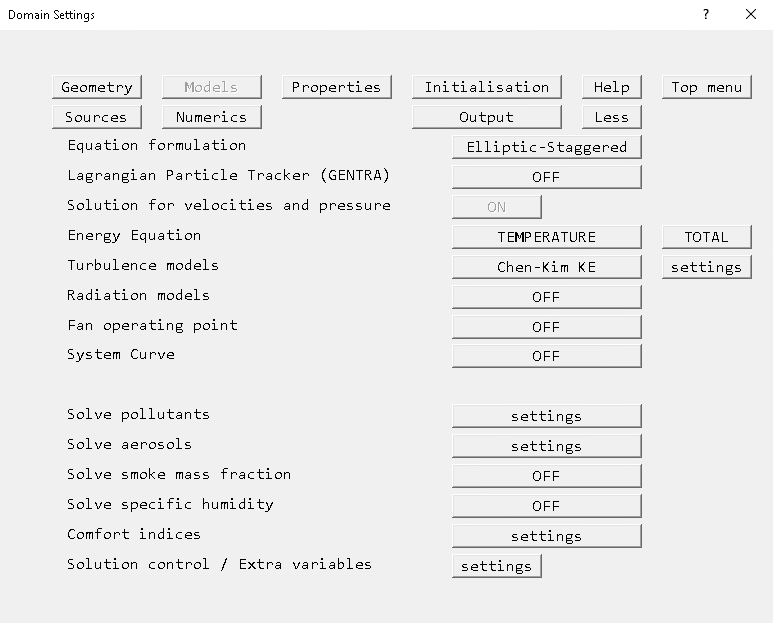Select a different turbulence model than Chen-Kim KE
The height and width of the screenshot is (623, 773).
(546, 267)
